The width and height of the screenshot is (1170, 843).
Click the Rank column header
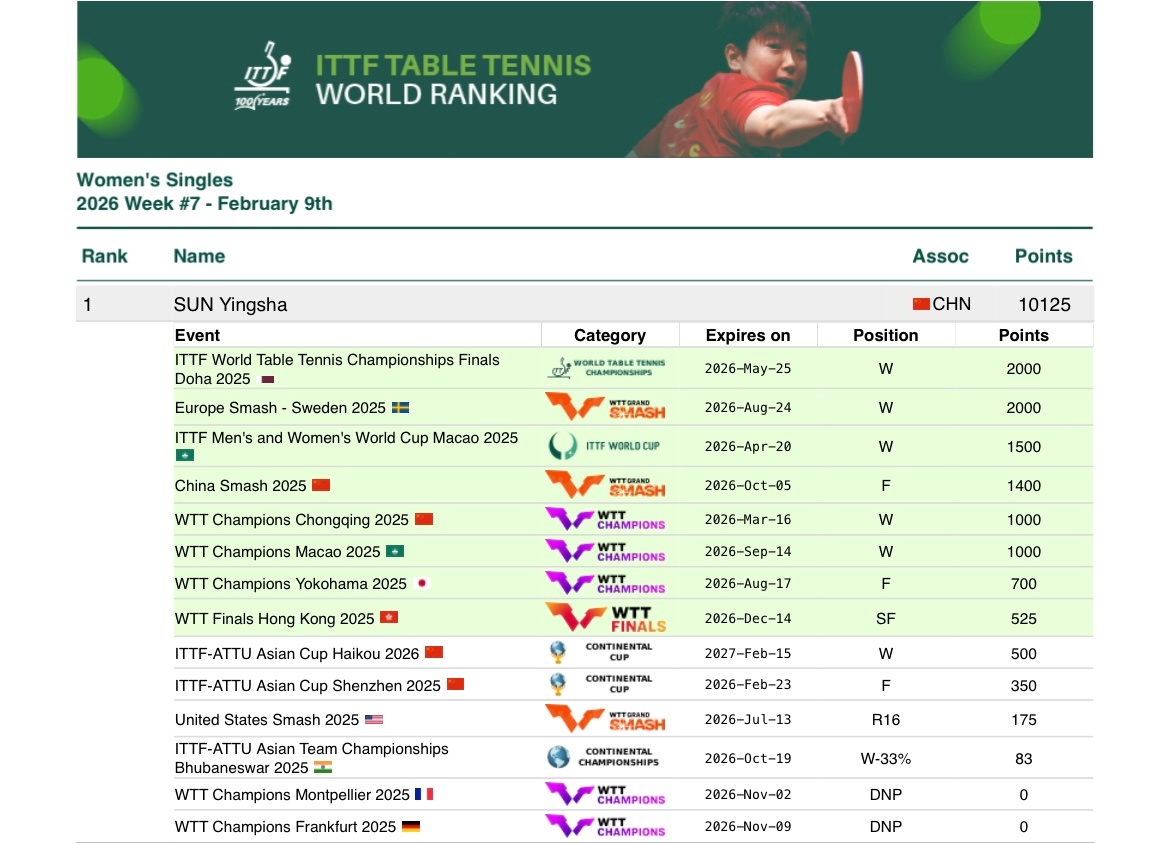click(104, 256)
